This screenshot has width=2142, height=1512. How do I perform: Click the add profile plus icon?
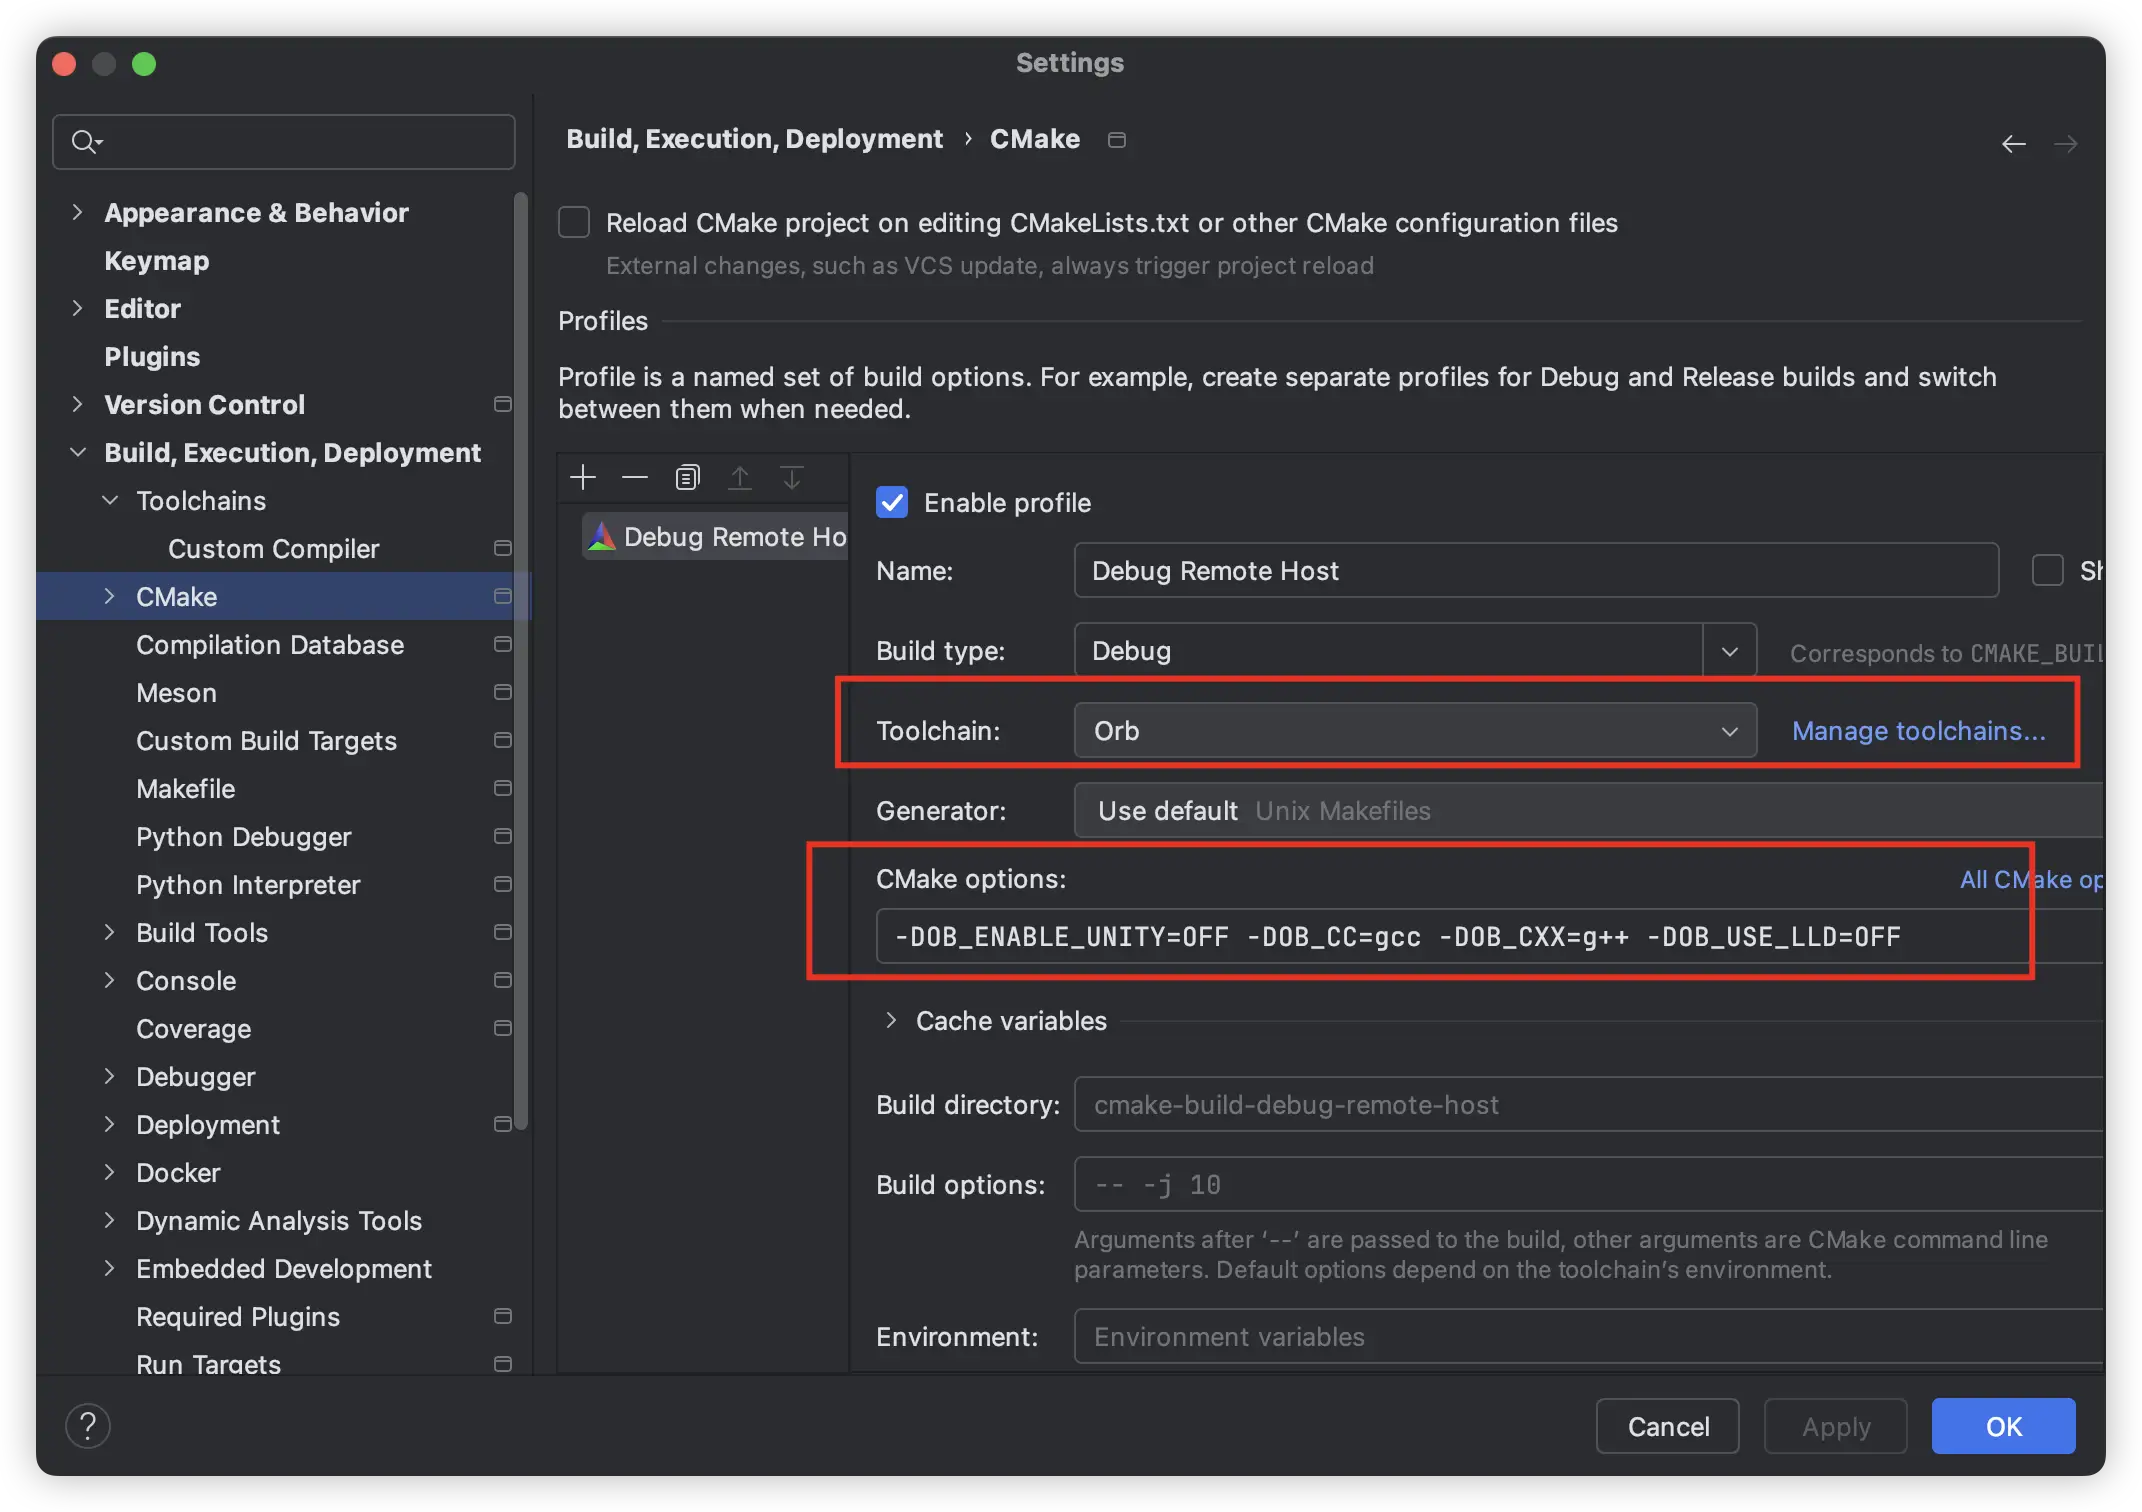point(584,476)
